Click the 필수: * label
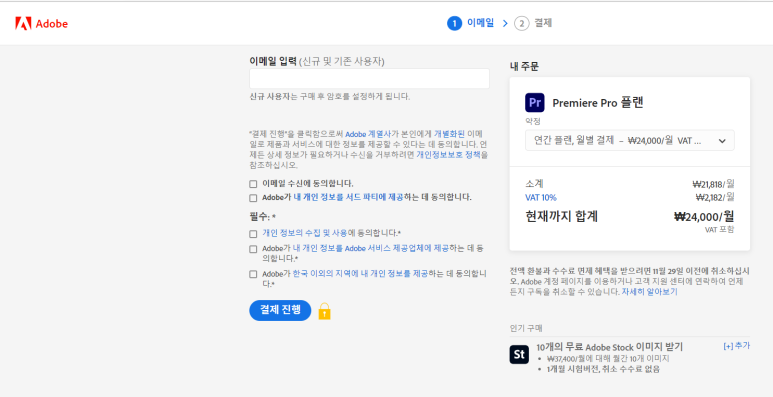Viewport: 773px width, 397px height. 262,217
